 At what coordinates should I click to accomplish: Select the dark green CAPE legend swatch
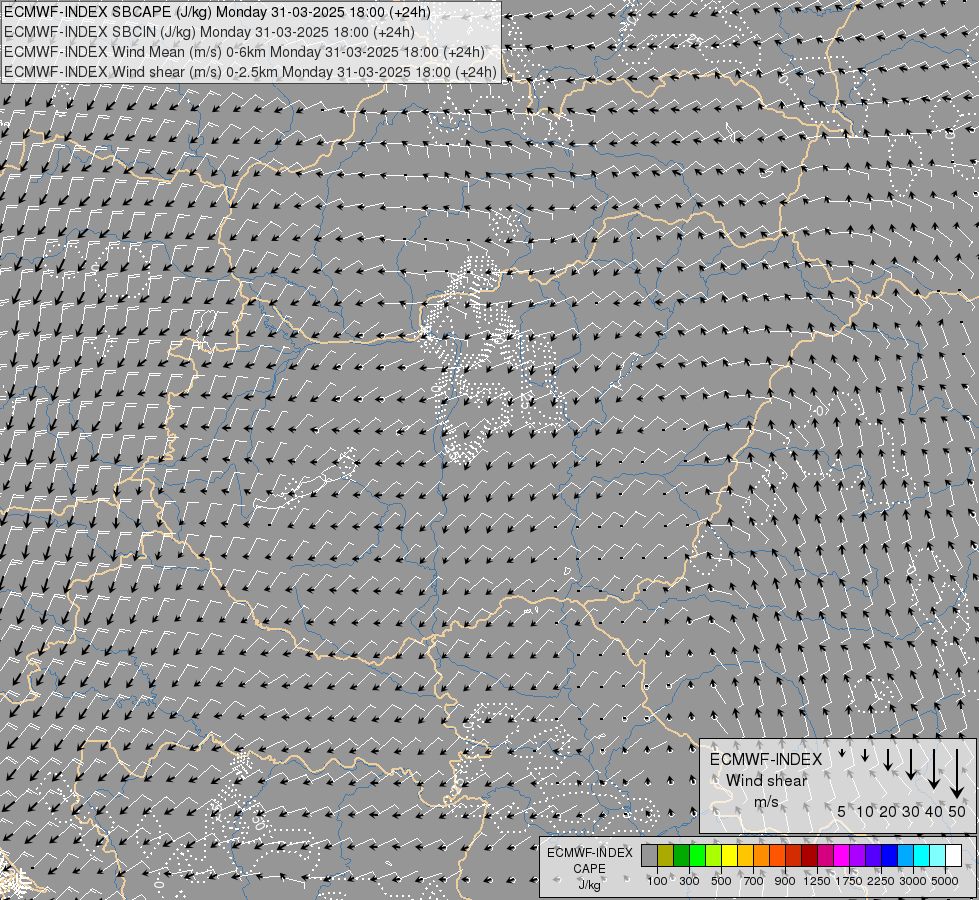pyautogui.click(x=682, y=855)
